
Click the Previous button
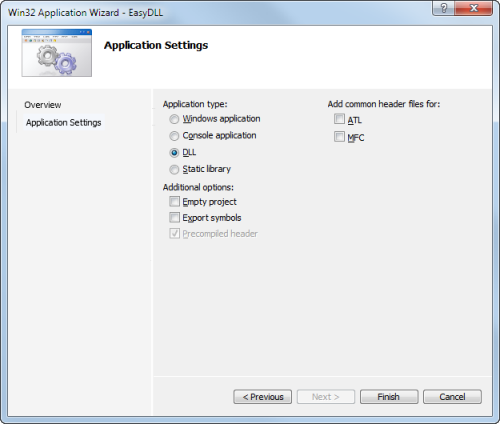tap(263, 397)
